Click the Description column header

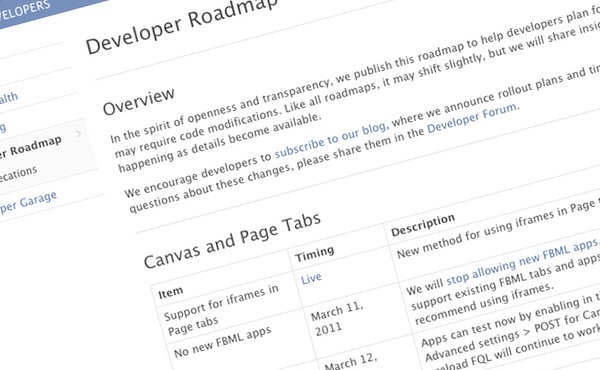[x=423, y=225]
